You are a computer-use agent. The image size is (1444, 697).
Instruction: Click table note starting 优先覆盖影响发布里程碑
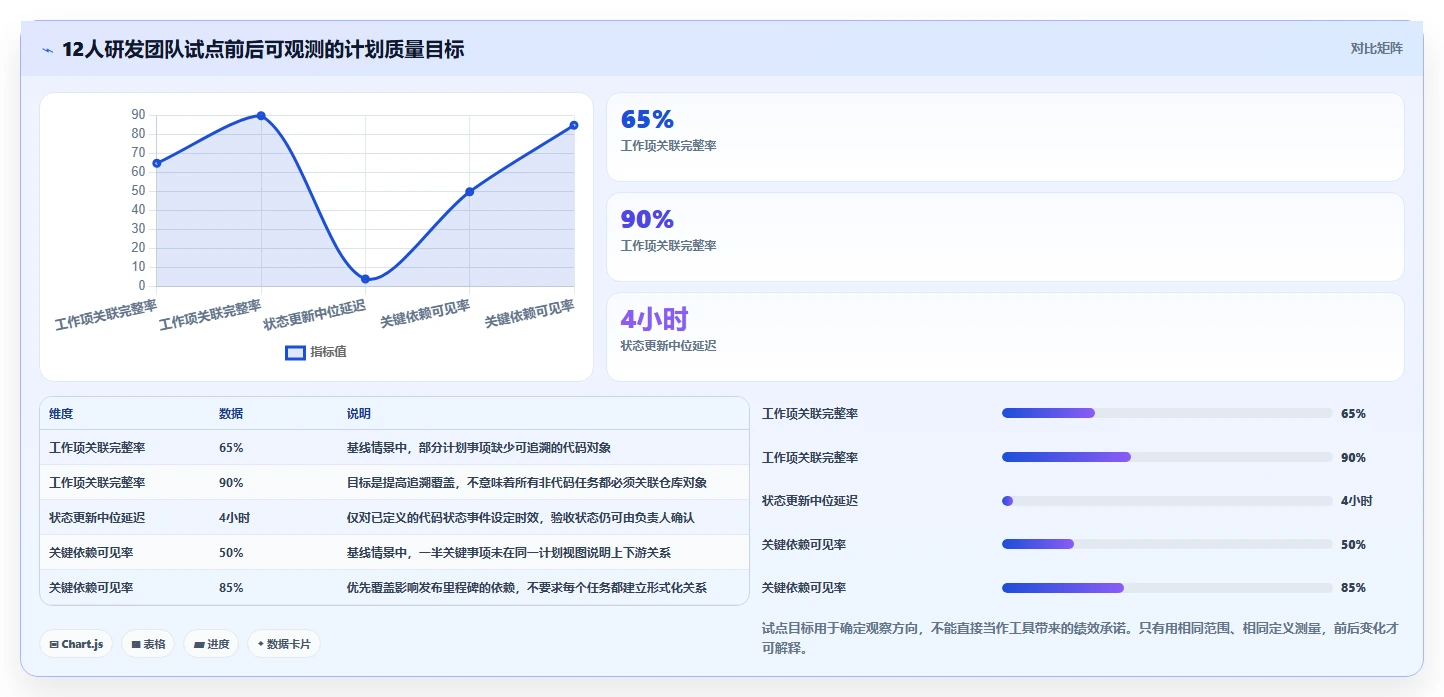[527, 588]
